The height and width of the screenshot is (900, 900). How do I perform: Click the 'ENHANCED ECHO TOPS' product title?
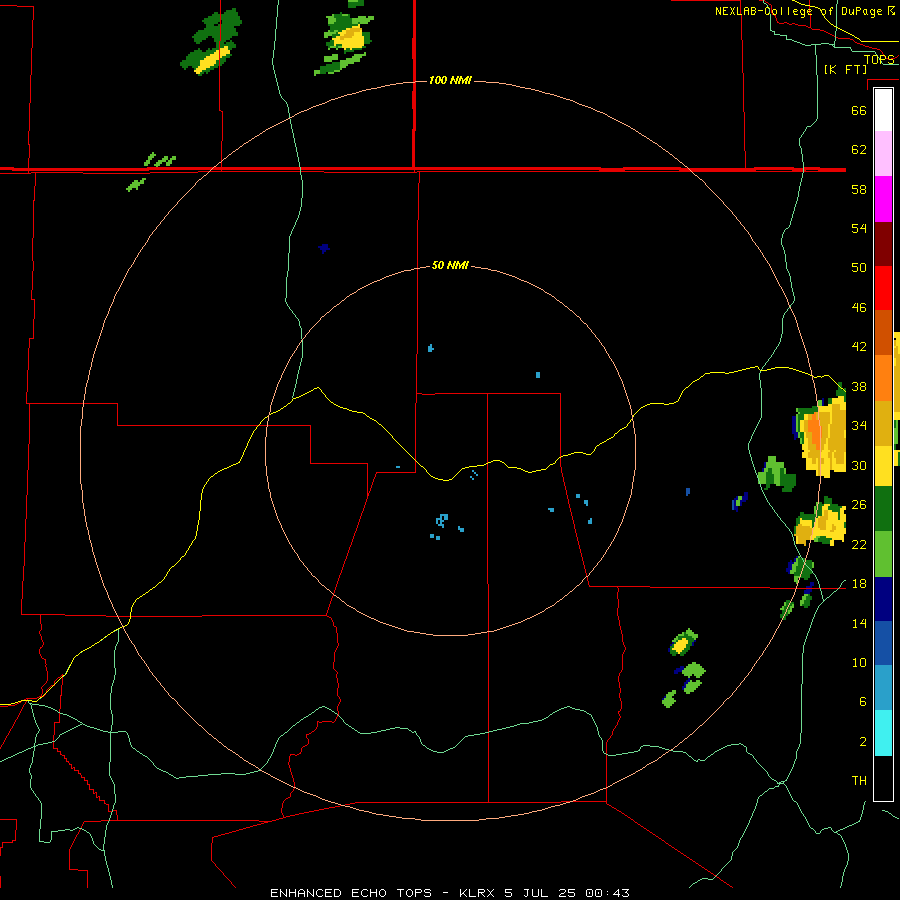pos(351,893)
